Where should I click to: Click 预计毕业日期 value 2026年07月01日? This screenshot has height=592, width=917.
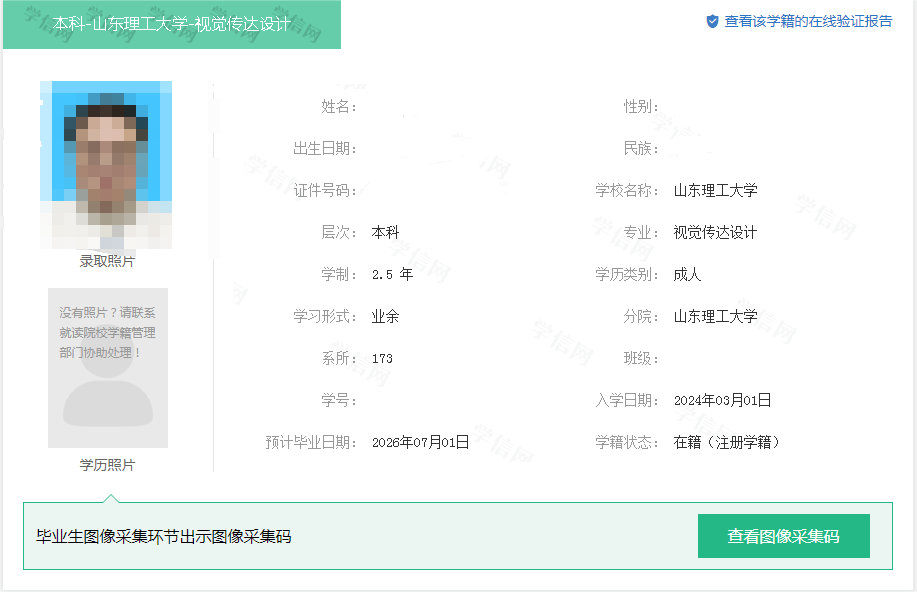tap(420, 442)
